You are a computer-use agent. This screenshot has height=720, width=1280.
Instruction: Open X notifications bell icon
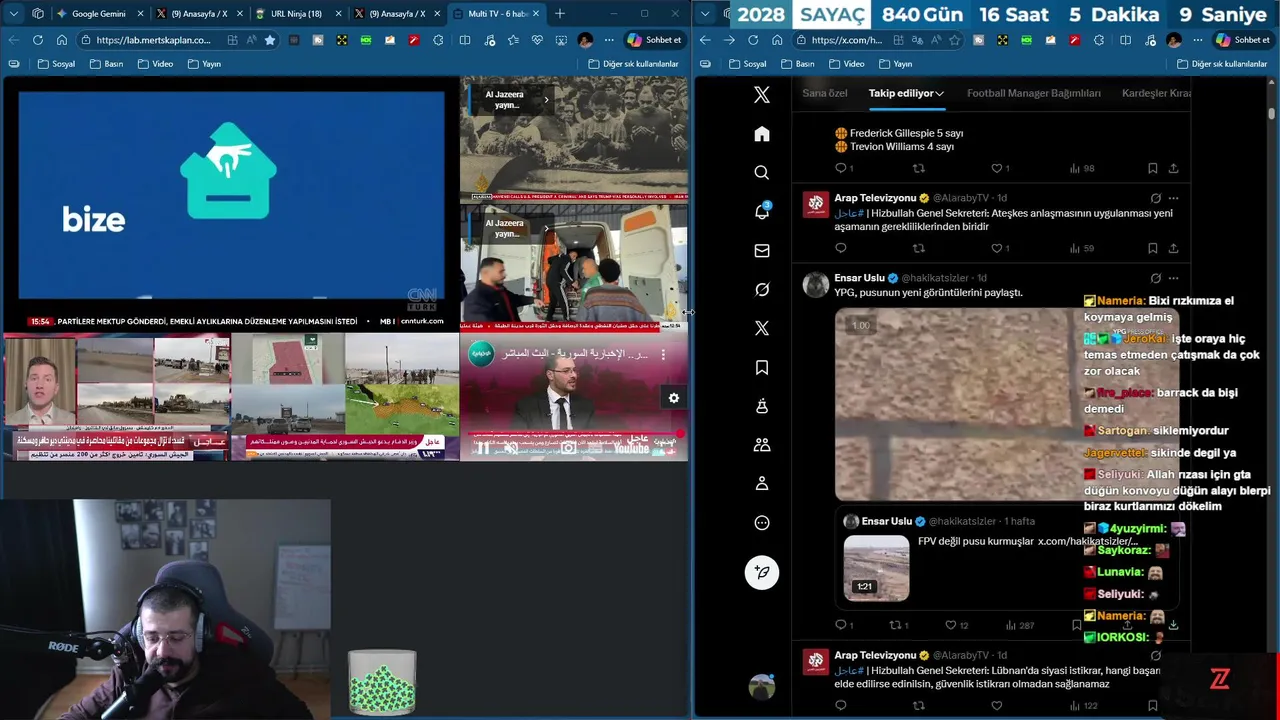[762, 211]
